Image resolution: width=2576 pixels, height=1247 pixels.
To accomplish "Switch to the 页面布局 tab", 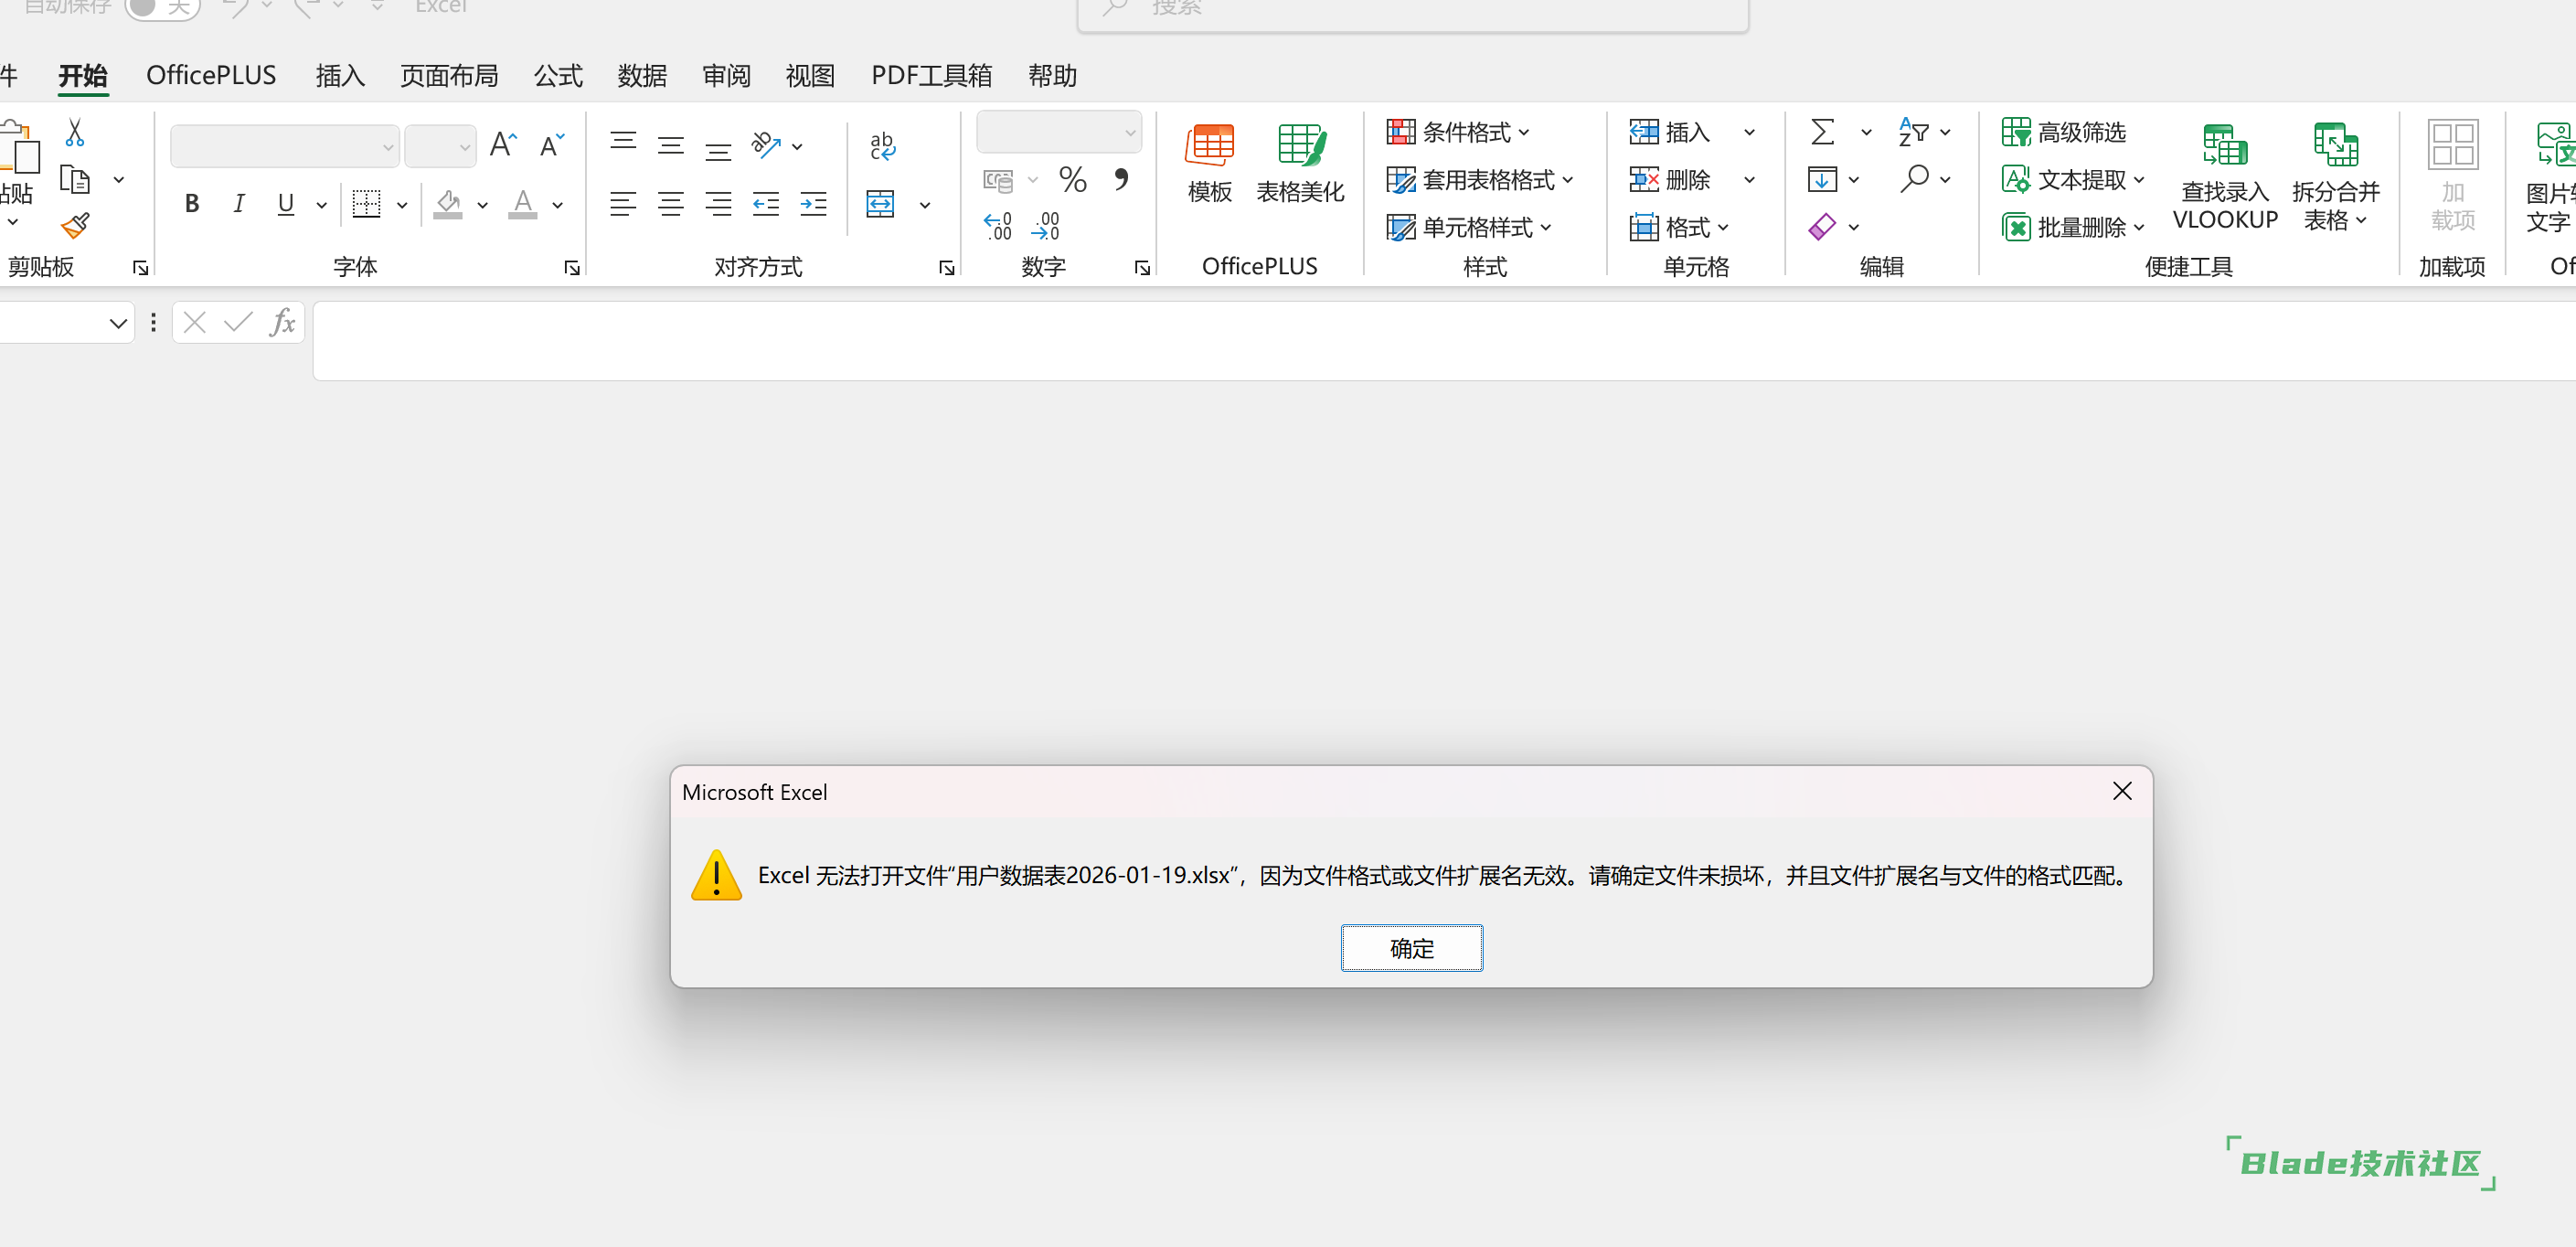I will pos(449,76).
